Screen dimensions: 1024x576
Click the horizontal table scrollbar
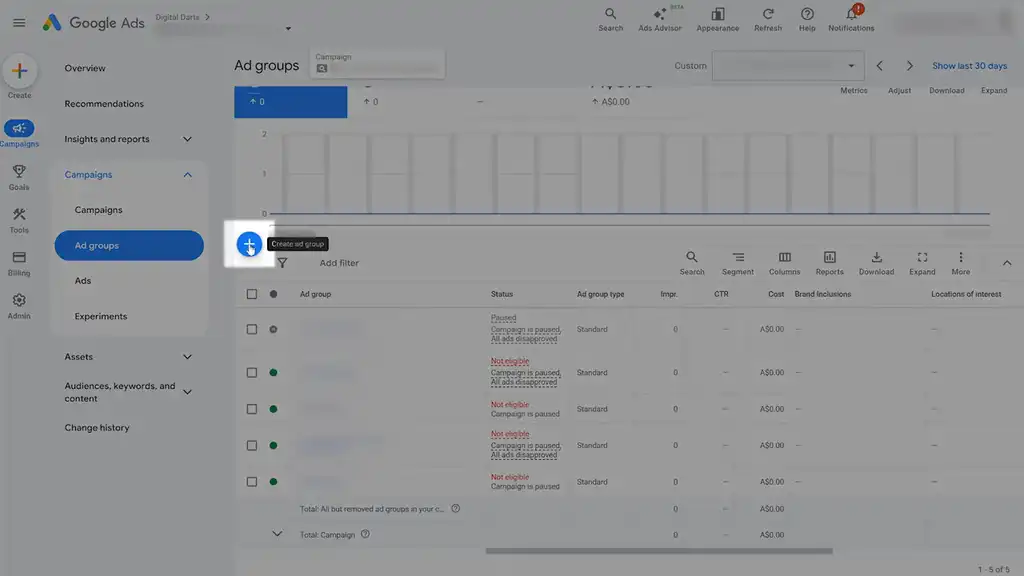click(659, 551)
